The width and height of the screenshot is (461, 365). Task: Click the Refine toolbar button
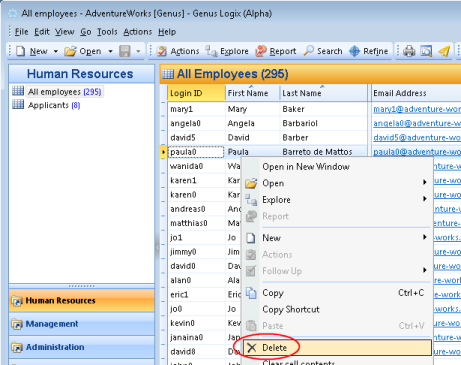pos(369,51)
